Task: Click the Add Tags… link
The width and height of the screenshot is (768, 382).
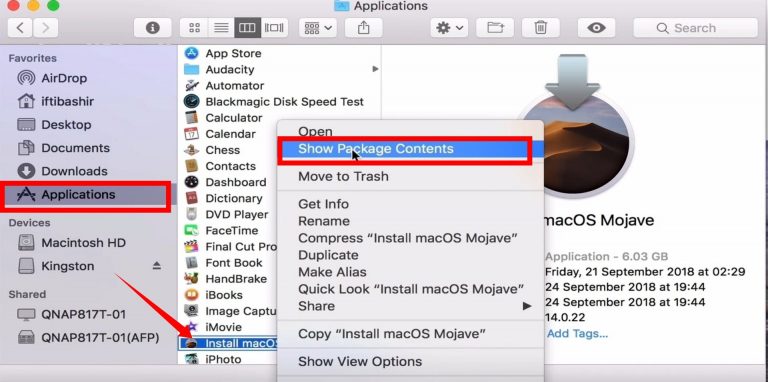Action: [577, 334]
